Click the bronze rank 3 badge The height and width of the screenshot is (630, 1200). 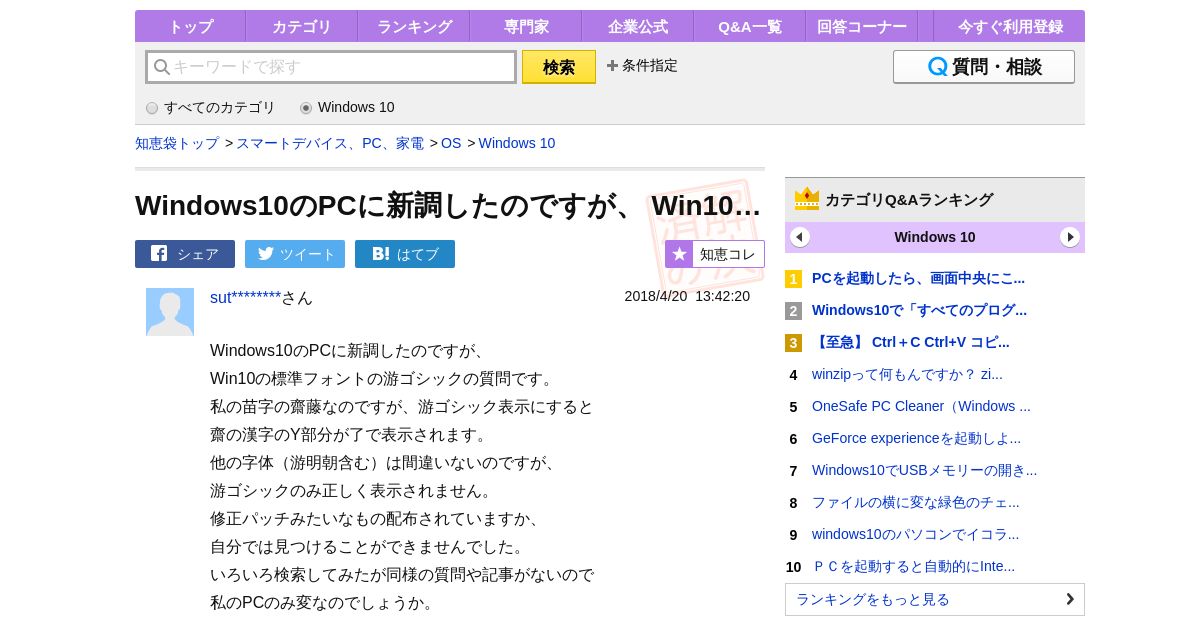coord(793,343)
